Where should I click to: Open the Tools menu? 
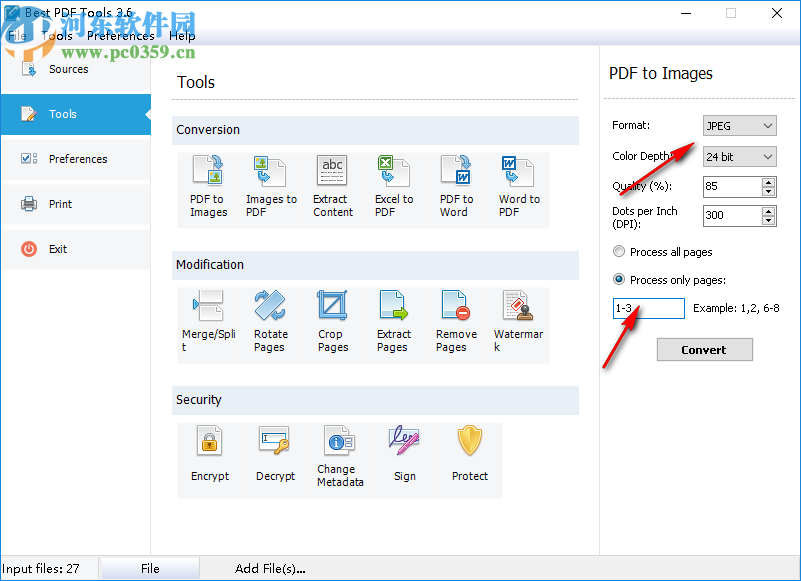(57, 35)
